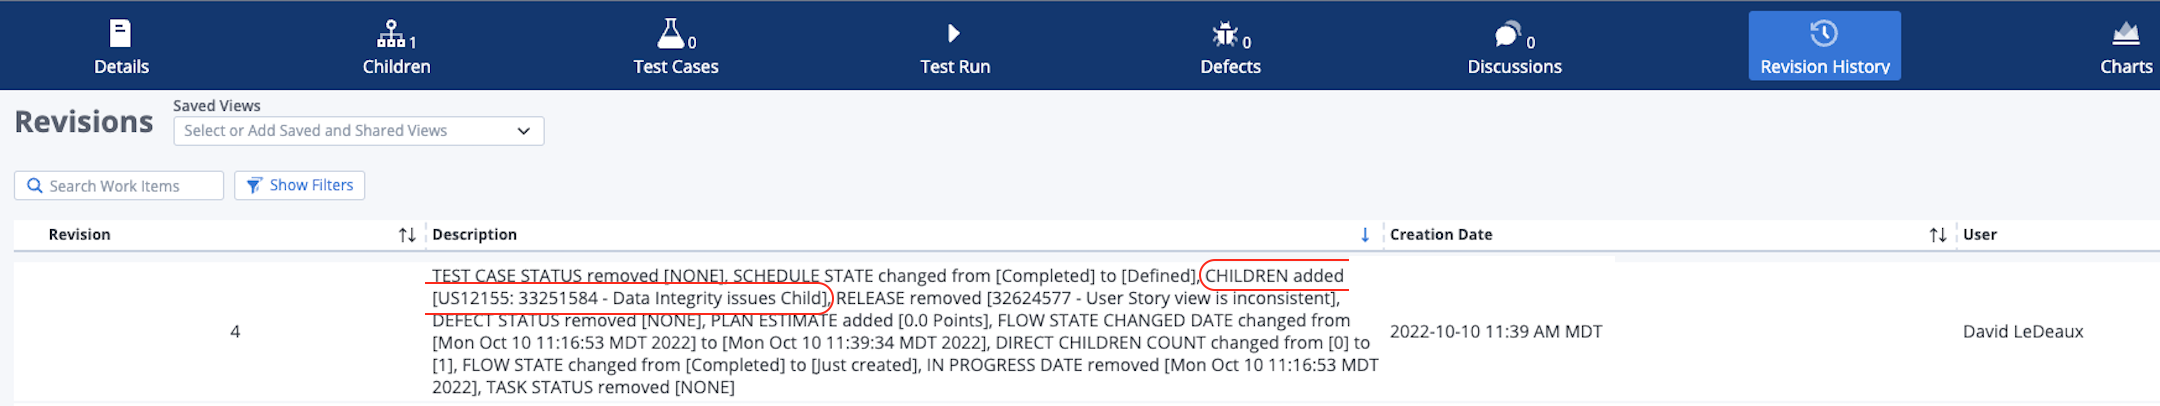The height and width of the screenshot is (406, 2160).
Task: Sort by the Revision column arrows
Action: pyautogui.click(x=407, y=235)
